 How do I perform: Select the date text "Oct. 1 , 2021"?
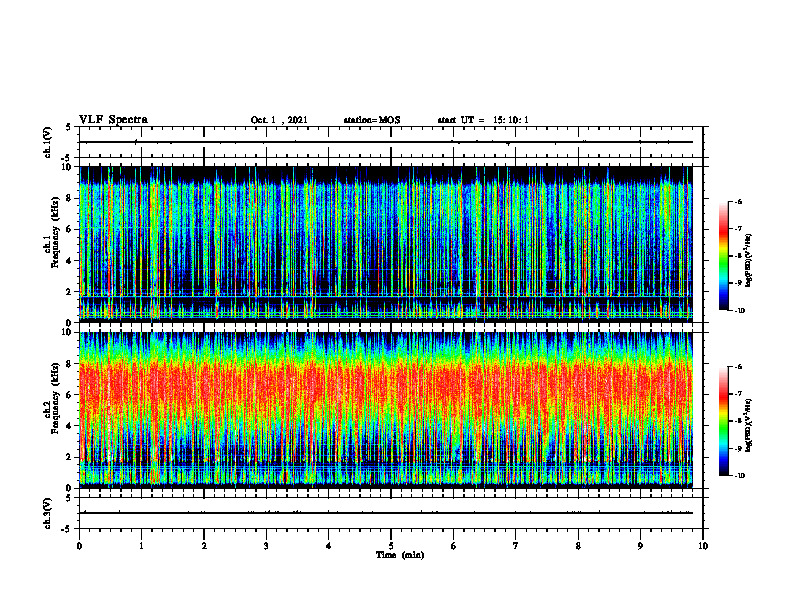(279, 120)
